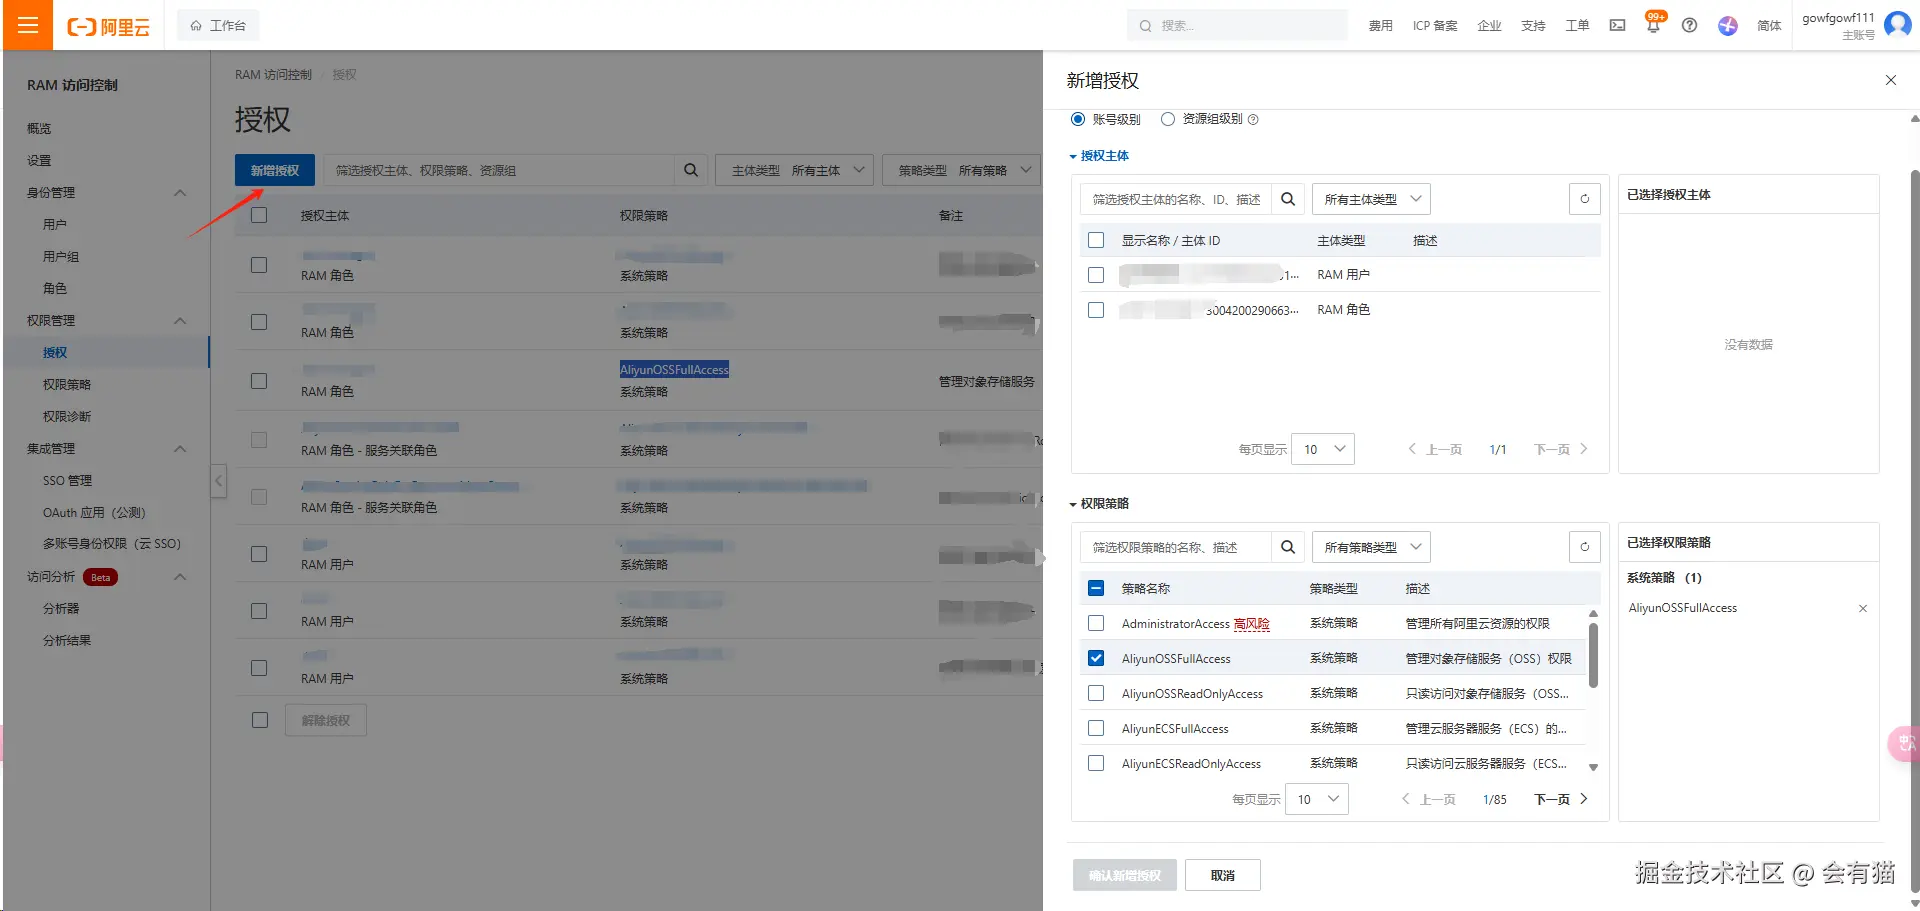Focus the 筛选权限策略的名称 search field

tap(1176, 547)
